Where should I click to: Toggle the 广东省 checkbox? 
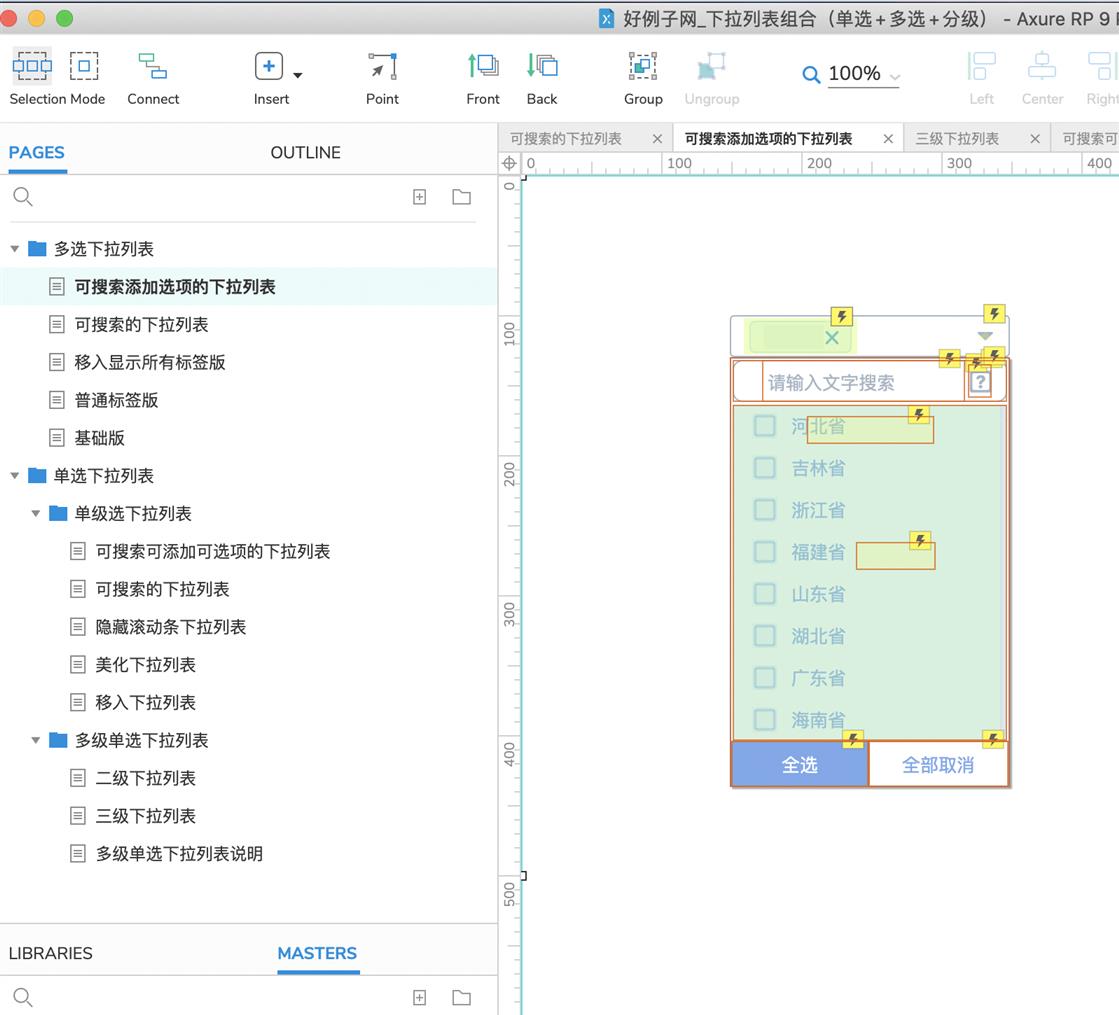coord(765,678)
